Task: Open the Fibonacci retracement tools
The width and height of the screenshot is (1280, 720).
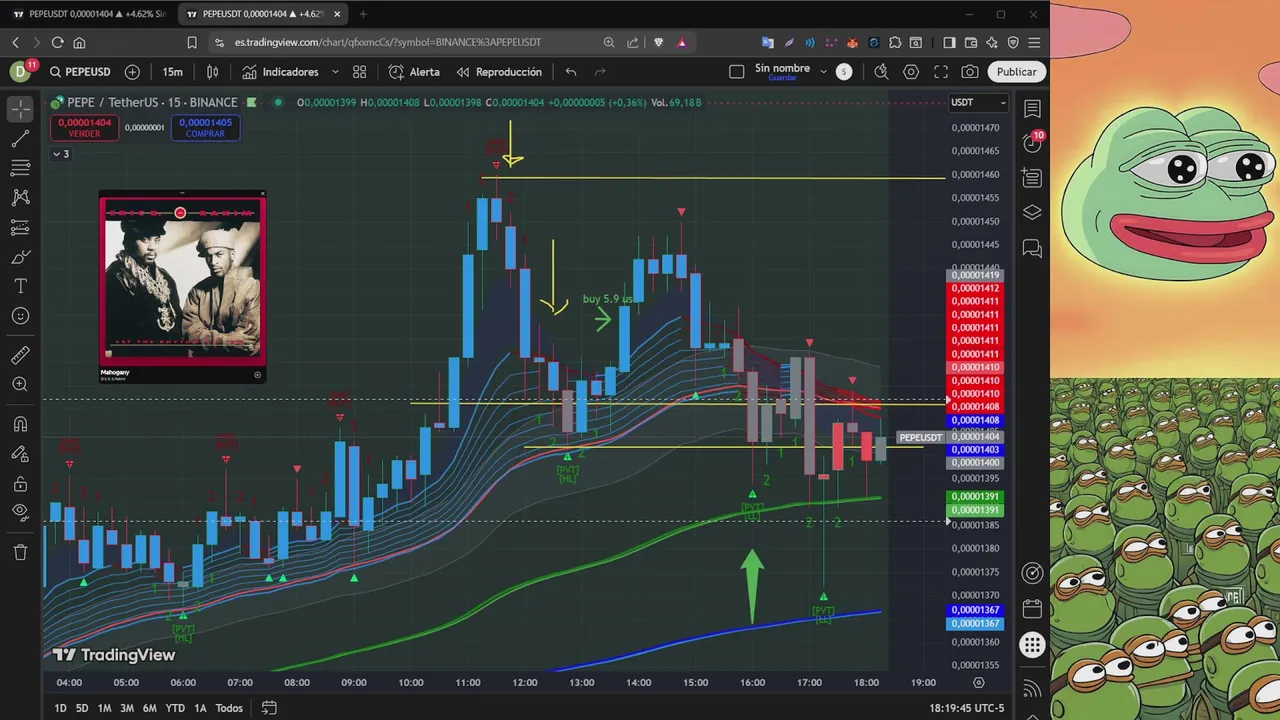Action: point(20,168)
